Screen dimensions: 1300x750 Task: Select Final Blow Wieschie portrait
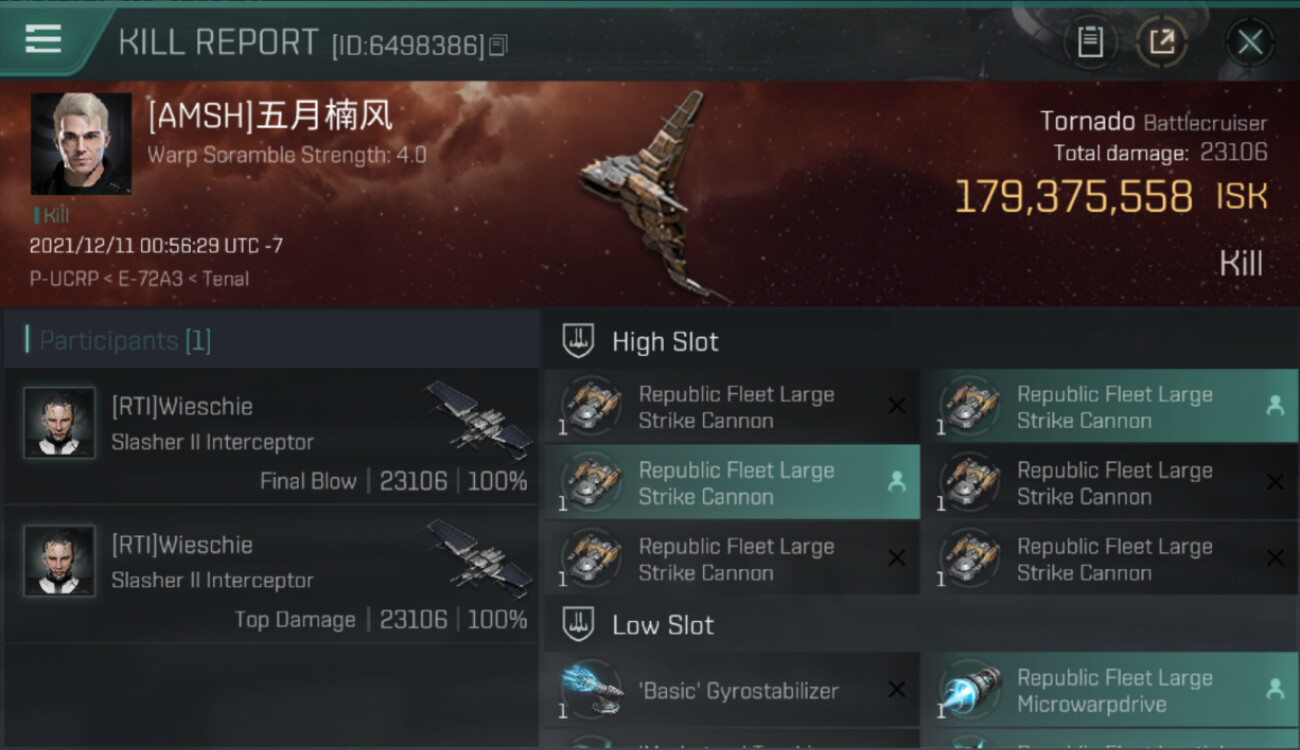point(60,423)
